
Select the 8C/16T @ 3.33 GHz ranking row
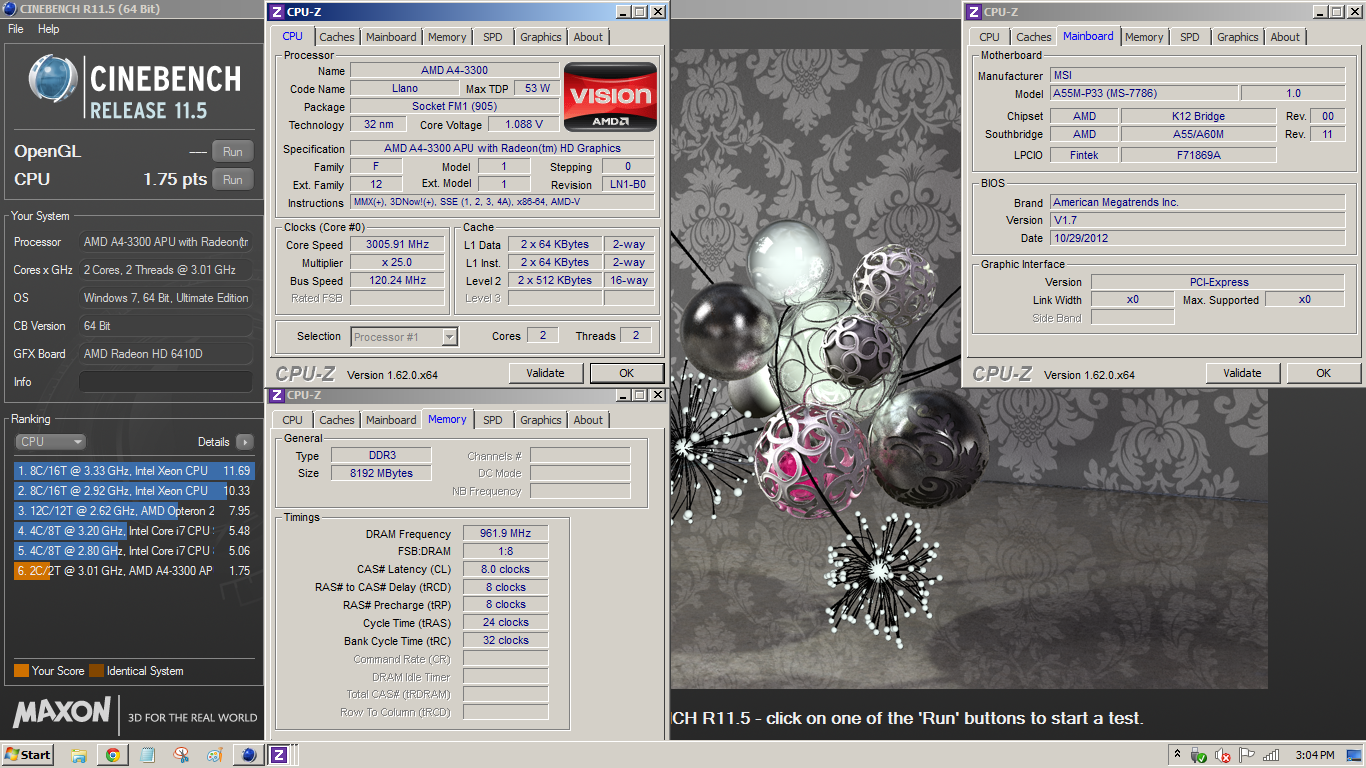(134, 470)
